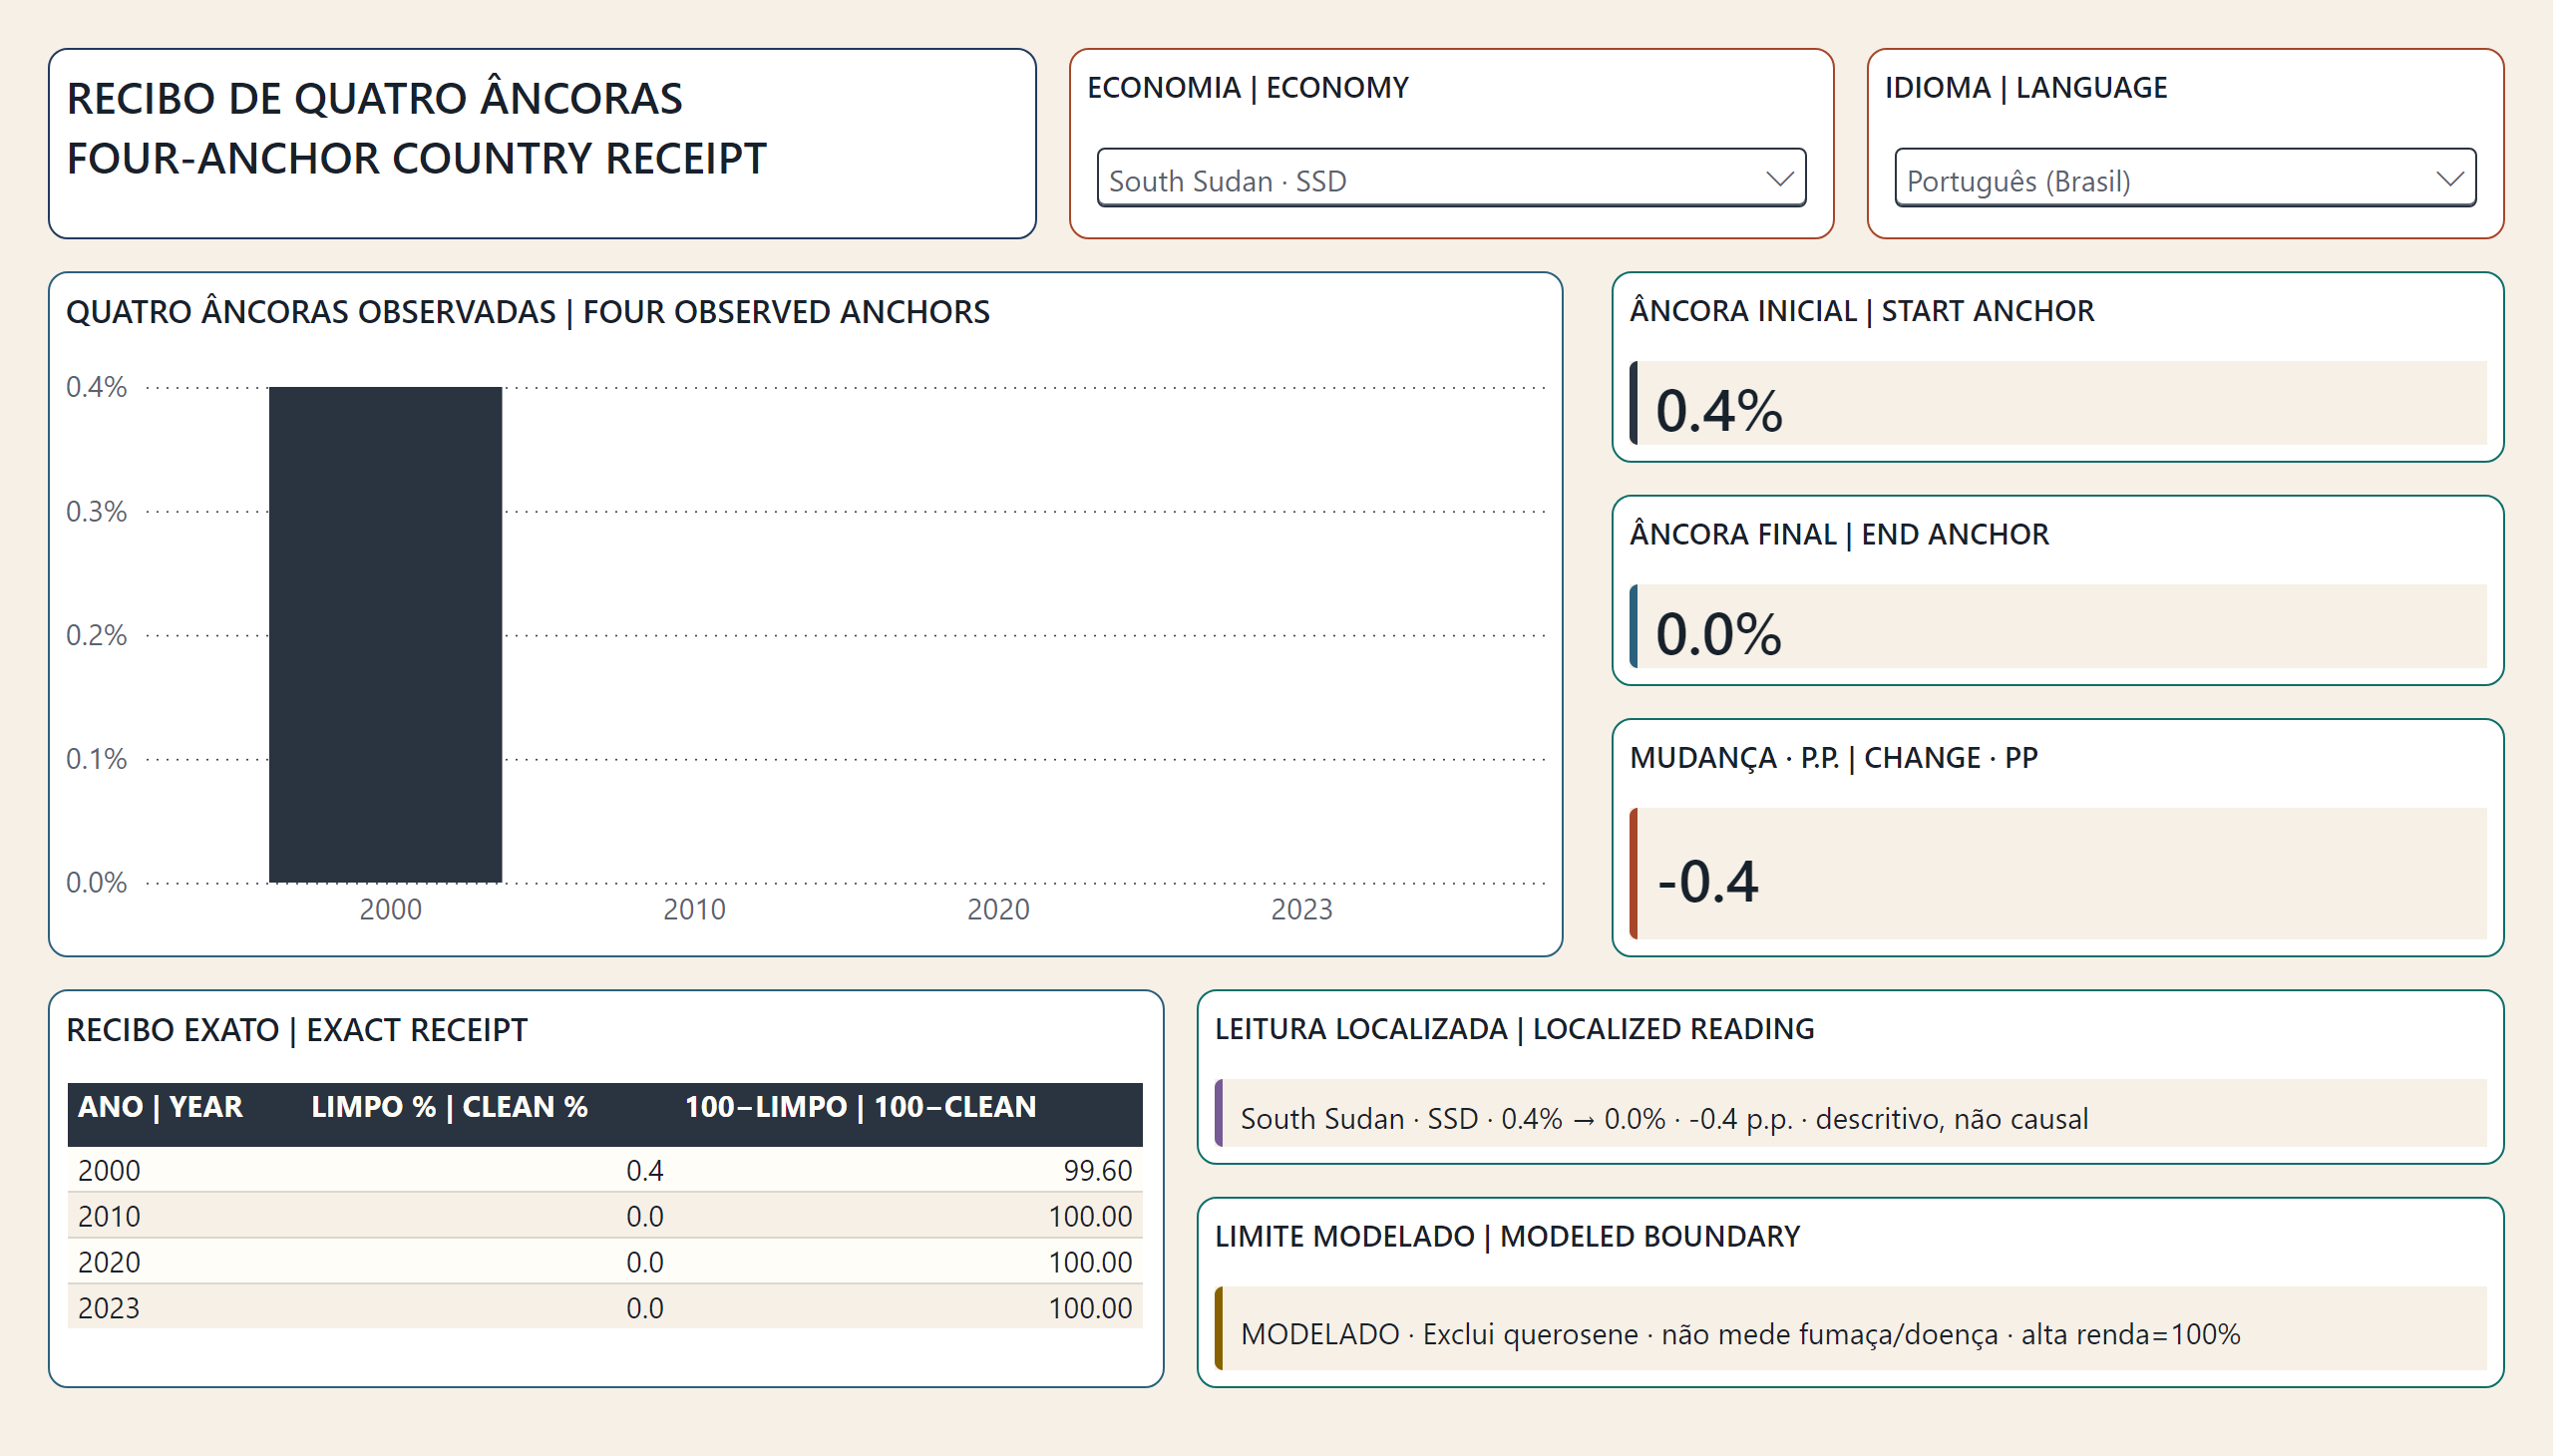The height and width of the screenshot is (1456, 2553).
Task: Select the 2010 year cell in the table
Action: [109, 1216]
